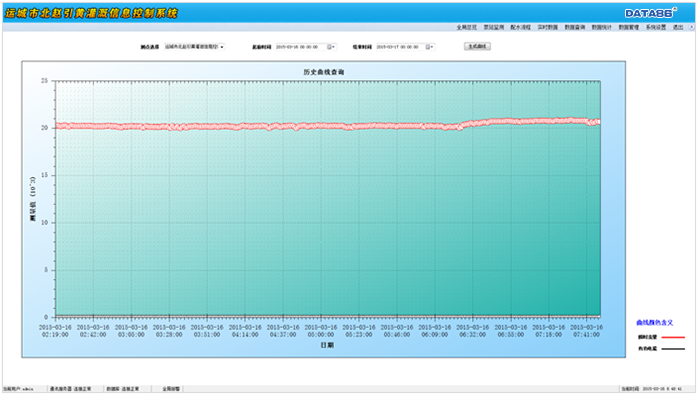Open the start time calendar picker icon
Viewport: 700px width, 396px height.
(x=330, y=47)
